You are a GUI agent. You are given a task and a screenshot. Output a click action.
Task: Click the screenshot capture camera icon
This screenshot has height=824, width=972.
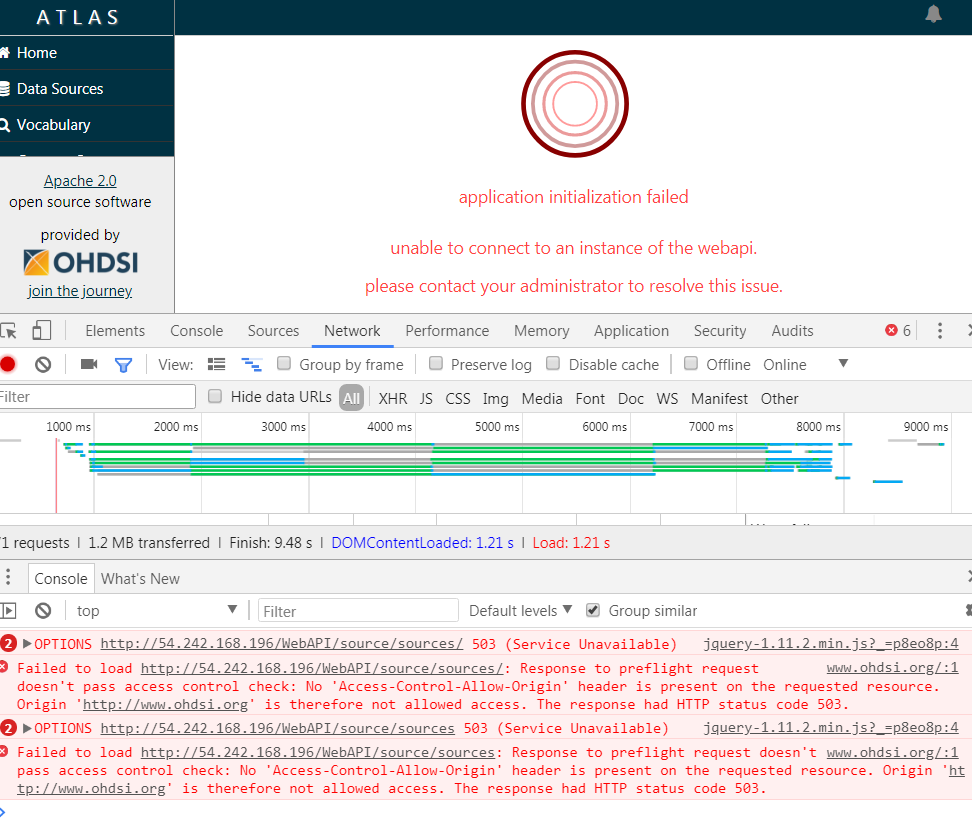tap(90, 365)
